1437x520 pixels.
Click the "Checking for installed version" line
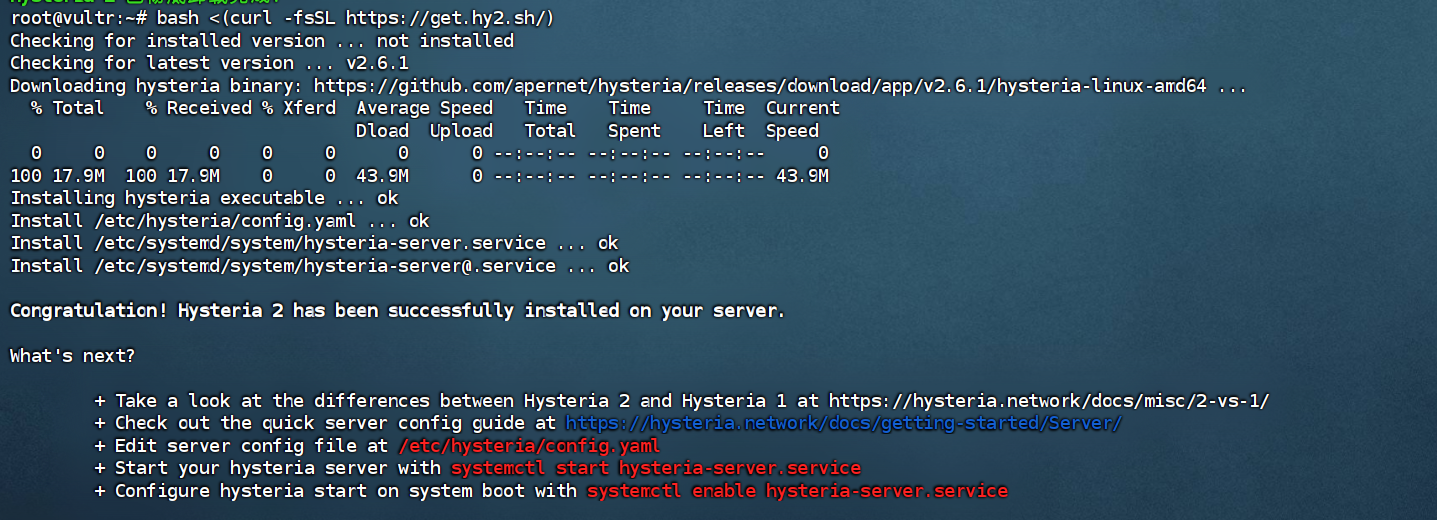[262, 41]
